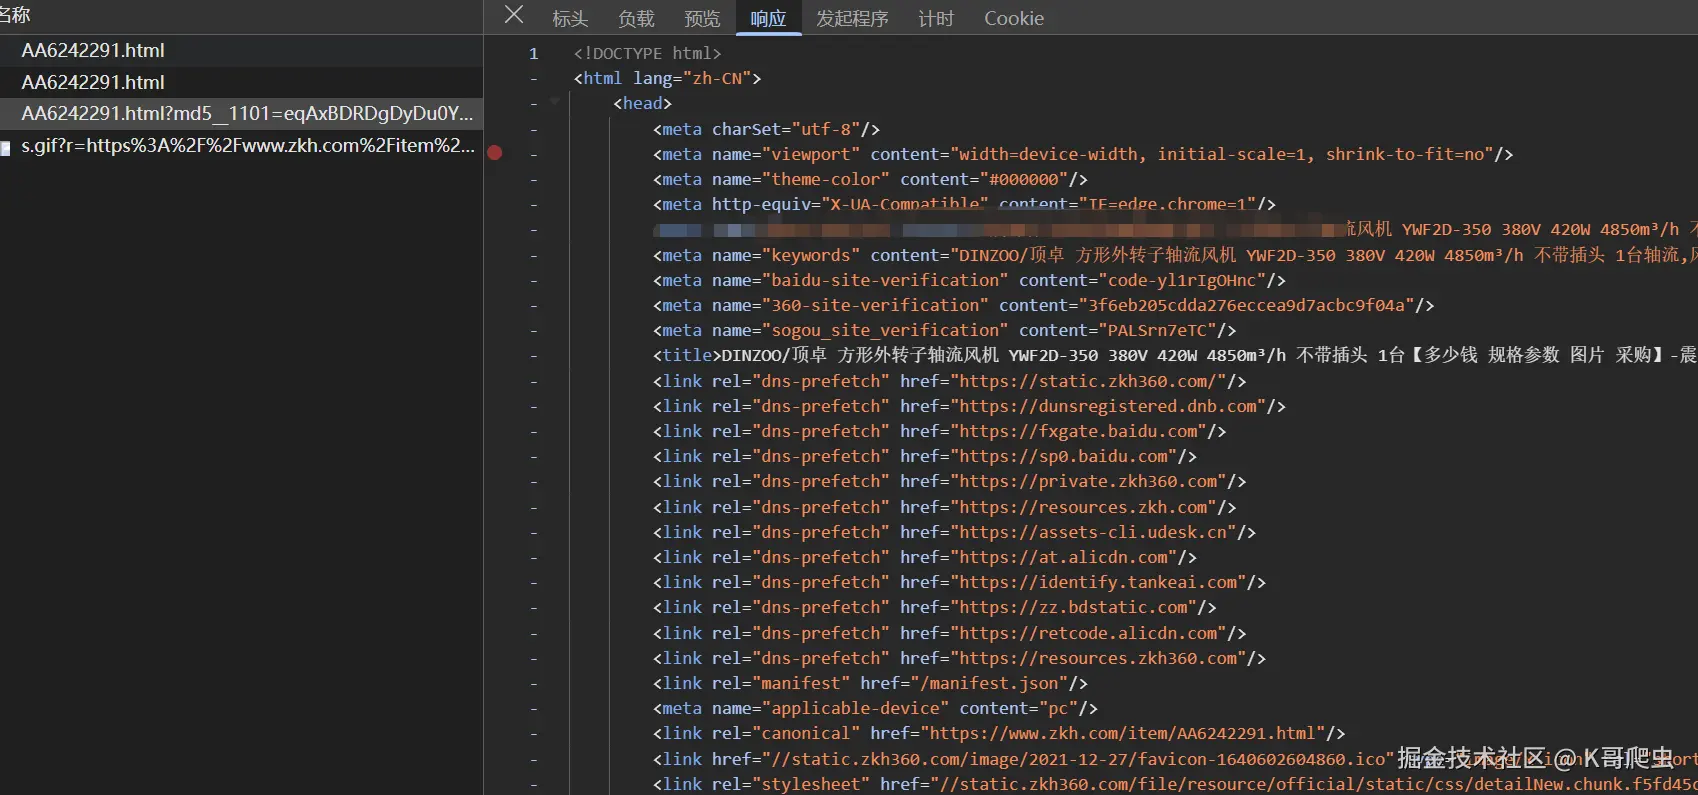
Task: Select the AA6242291.html?md5__1101 request
Action: tap(247, 114)
